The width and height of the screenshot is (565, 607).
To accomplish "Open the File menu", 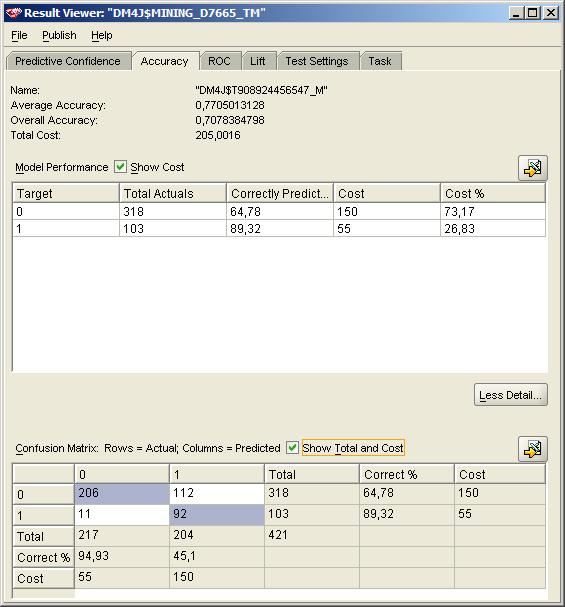I will pos(19,35).
